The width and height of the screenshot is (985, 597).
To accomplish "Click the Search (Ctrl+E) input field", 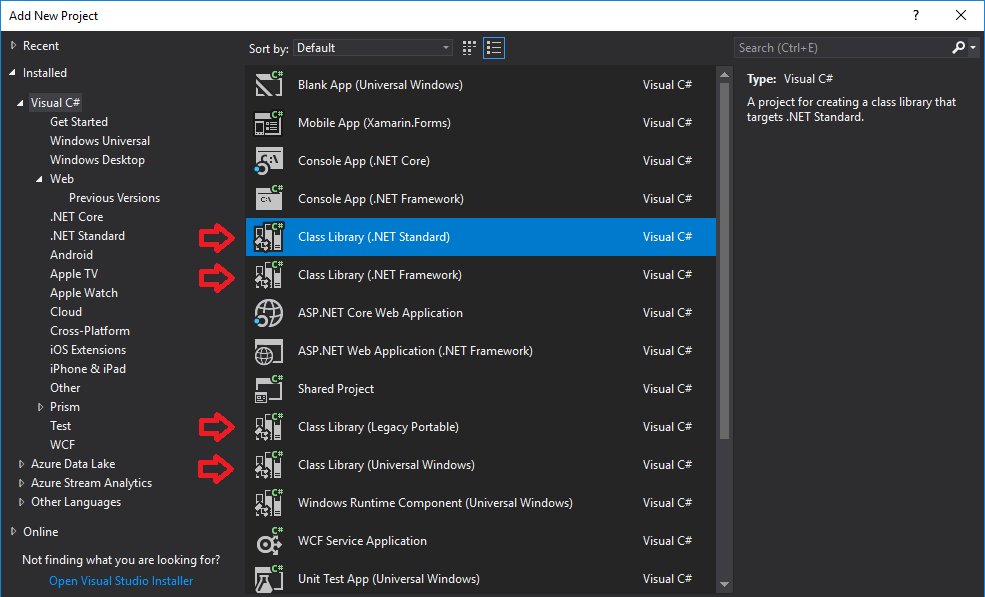I will [842, 48].
